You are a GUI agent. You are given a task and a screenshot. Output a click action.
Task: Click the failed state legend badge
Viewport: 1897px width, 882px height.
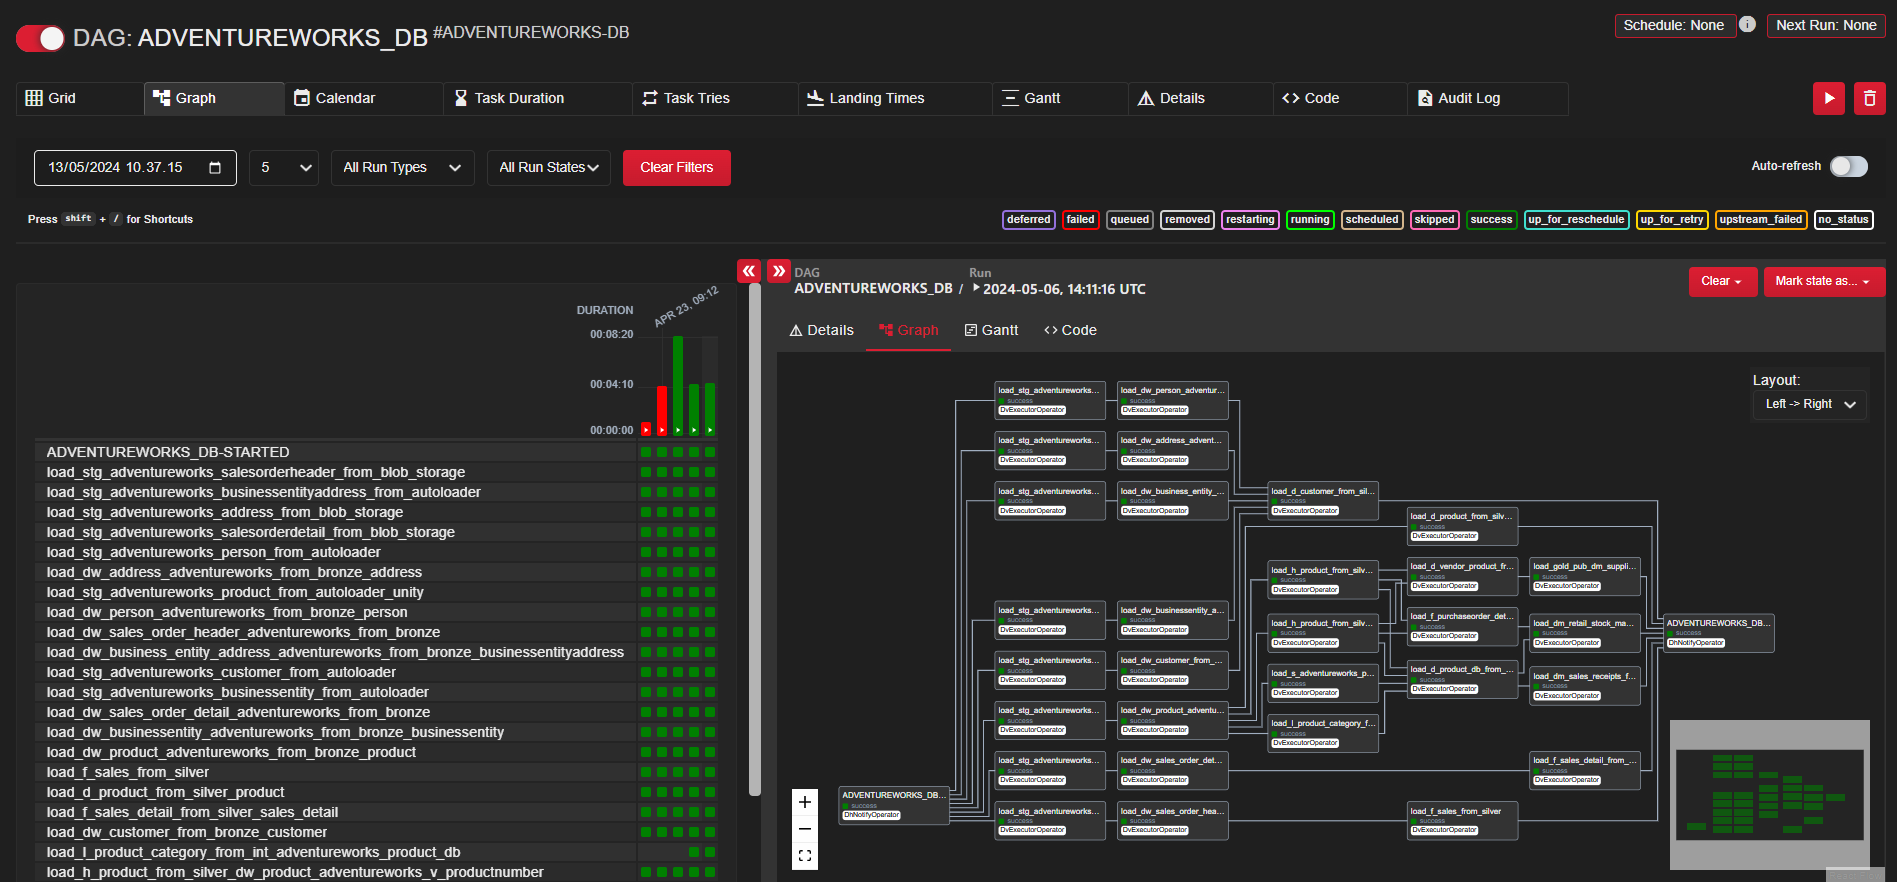pos(1080,220)
